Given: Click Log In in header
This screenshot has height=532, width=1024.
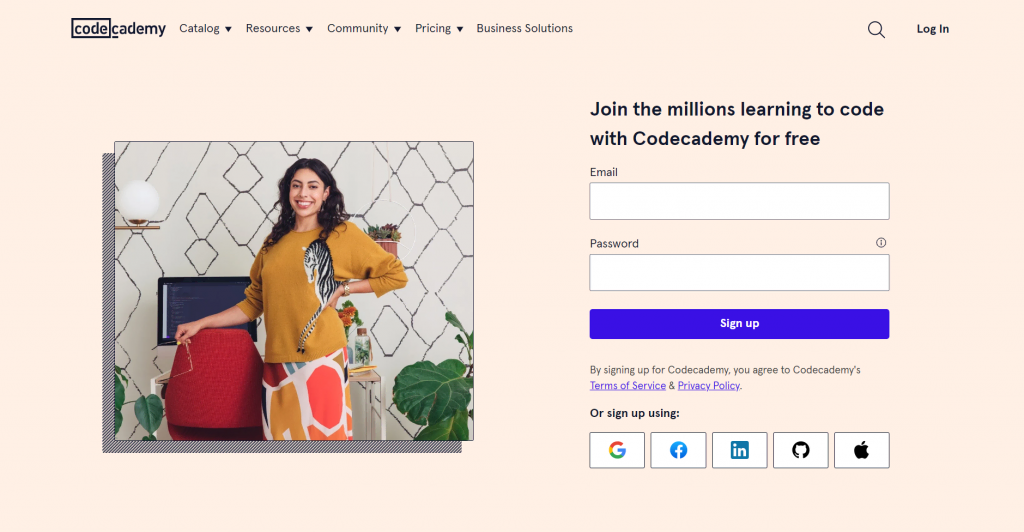Looking at the screenshot, I should click(932, 29).
